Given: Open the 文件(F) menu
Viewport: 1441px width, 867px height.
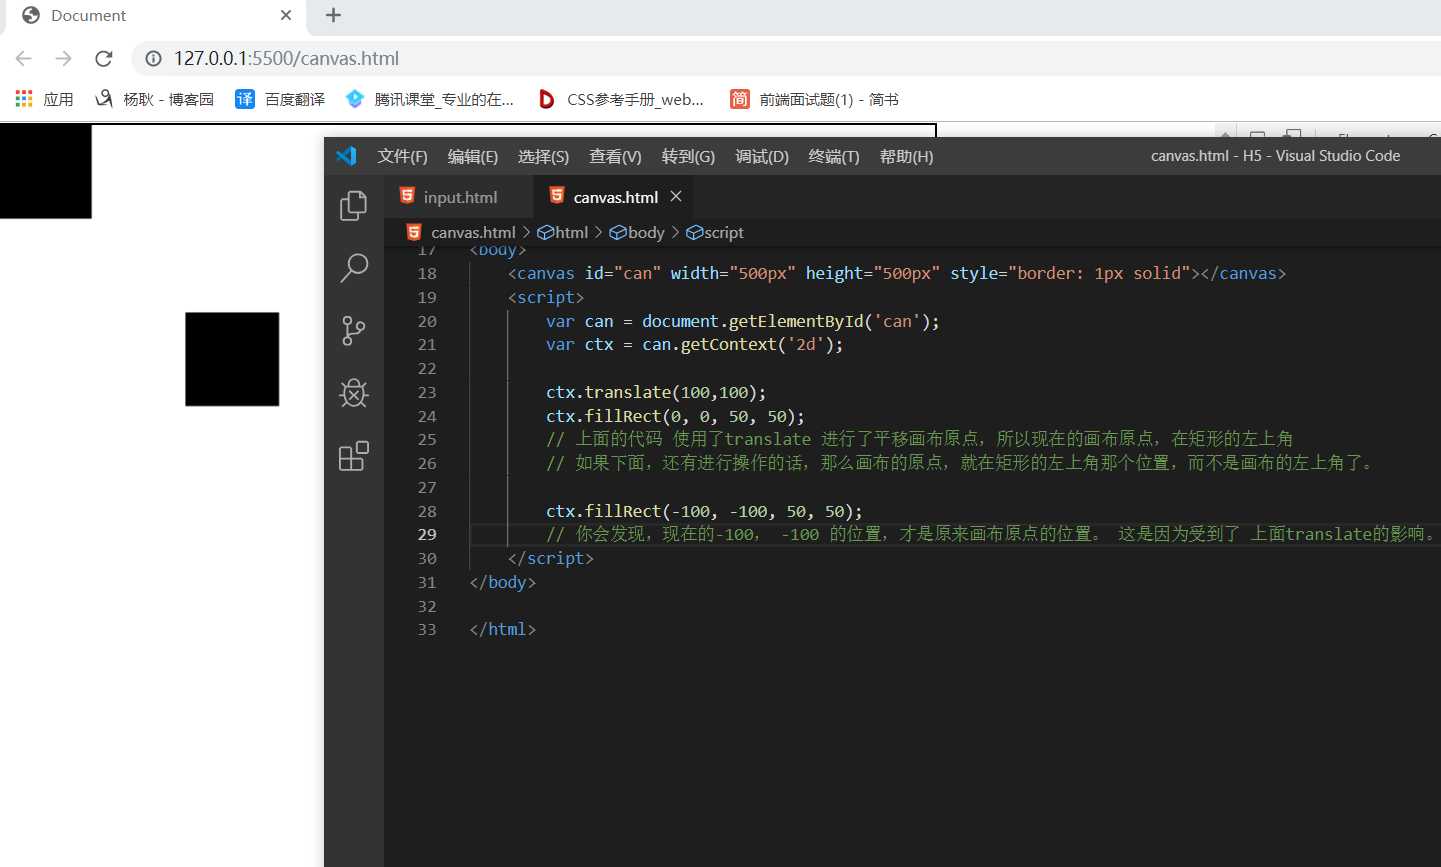Looking at the screenshot, I should (x=402, y=156).
